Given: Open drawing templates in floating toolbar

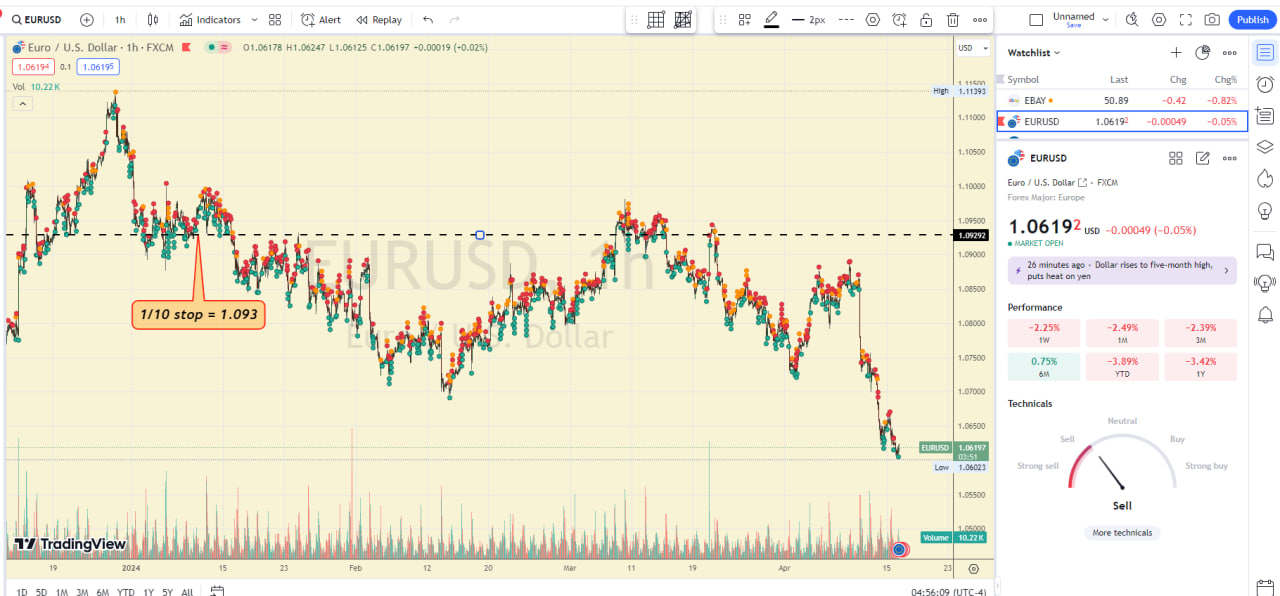Looking at the screenshot, I should (x=744, y=20).
